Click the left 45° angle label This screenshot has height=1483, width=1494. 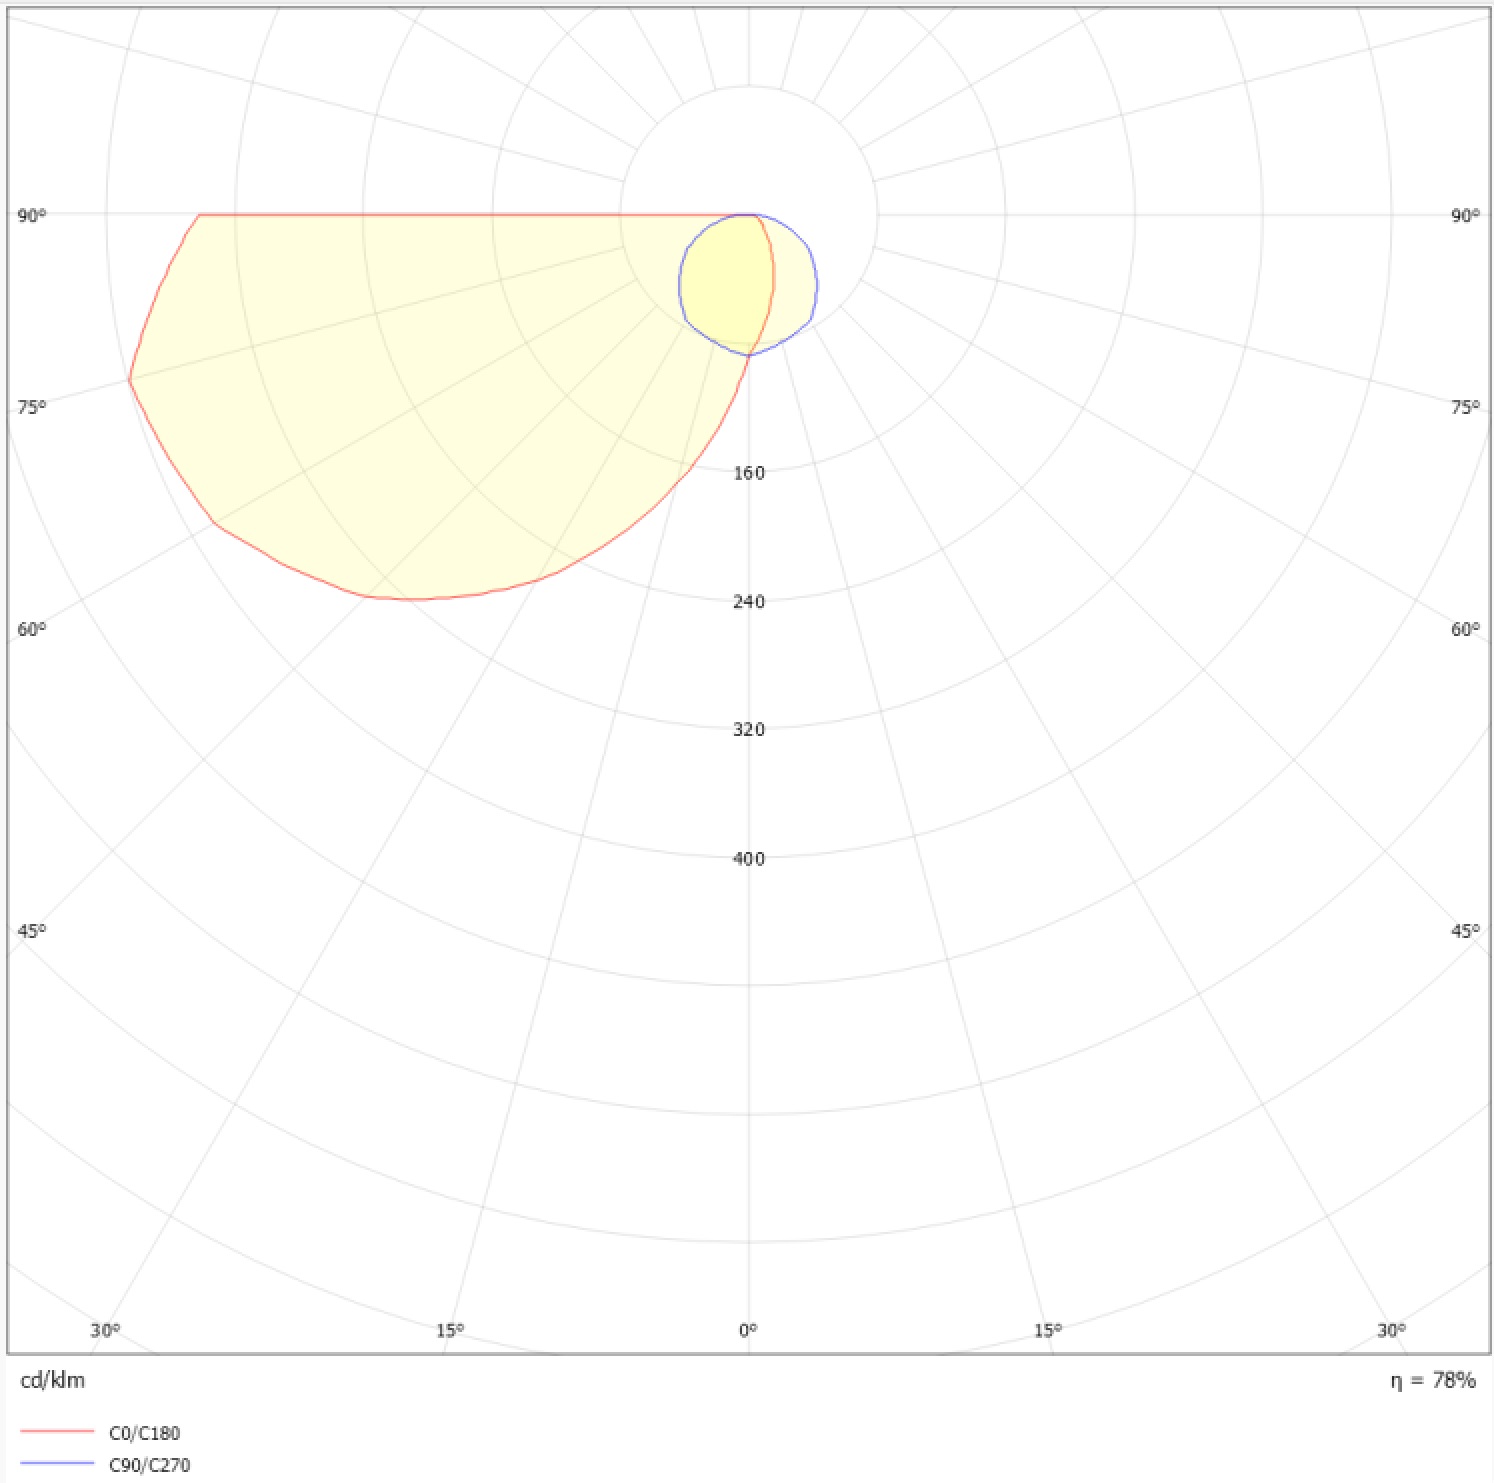32,931
